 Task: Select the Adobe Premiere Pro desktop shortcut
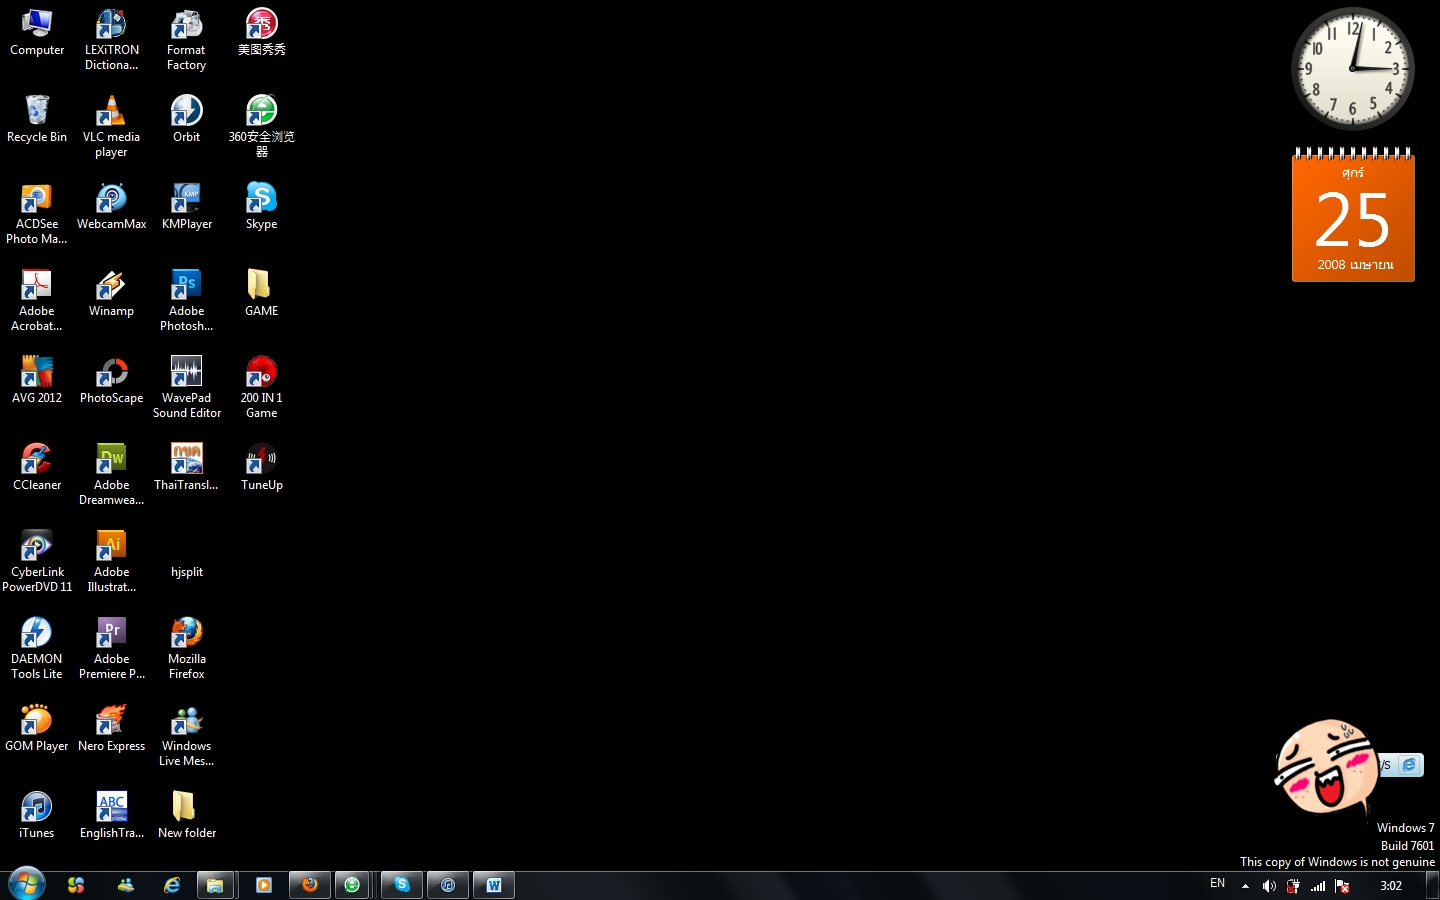111,649
